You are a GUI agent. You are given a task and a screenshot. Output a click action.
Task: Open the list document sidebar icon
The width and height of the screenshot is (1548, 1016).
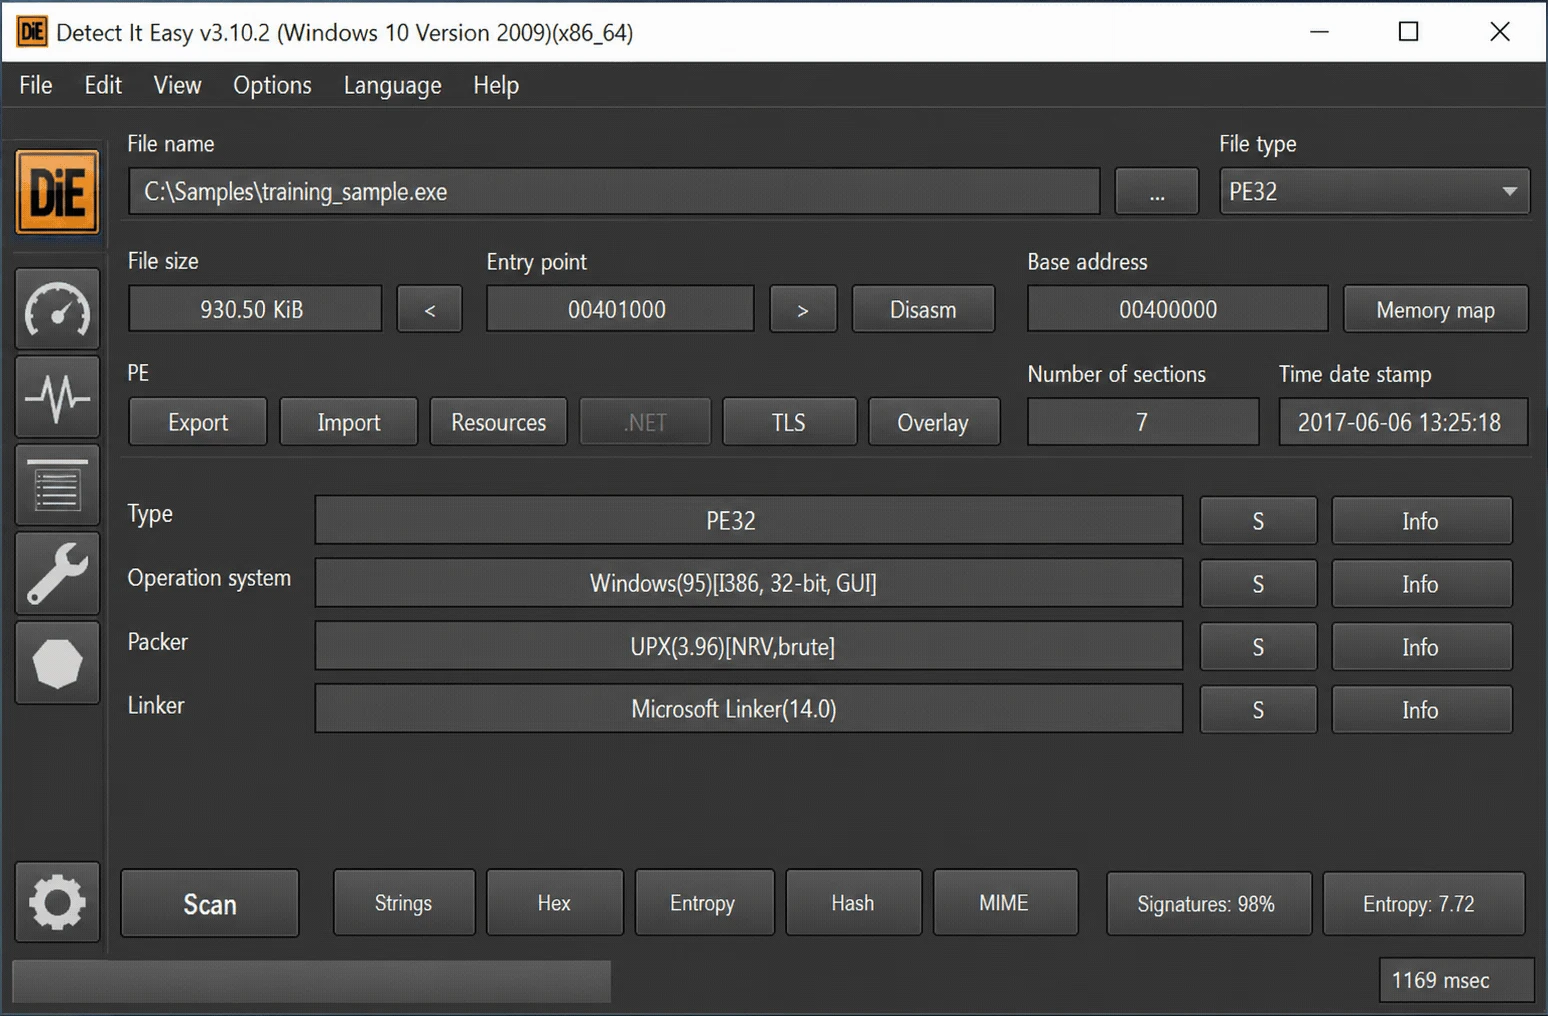(57, 485)
